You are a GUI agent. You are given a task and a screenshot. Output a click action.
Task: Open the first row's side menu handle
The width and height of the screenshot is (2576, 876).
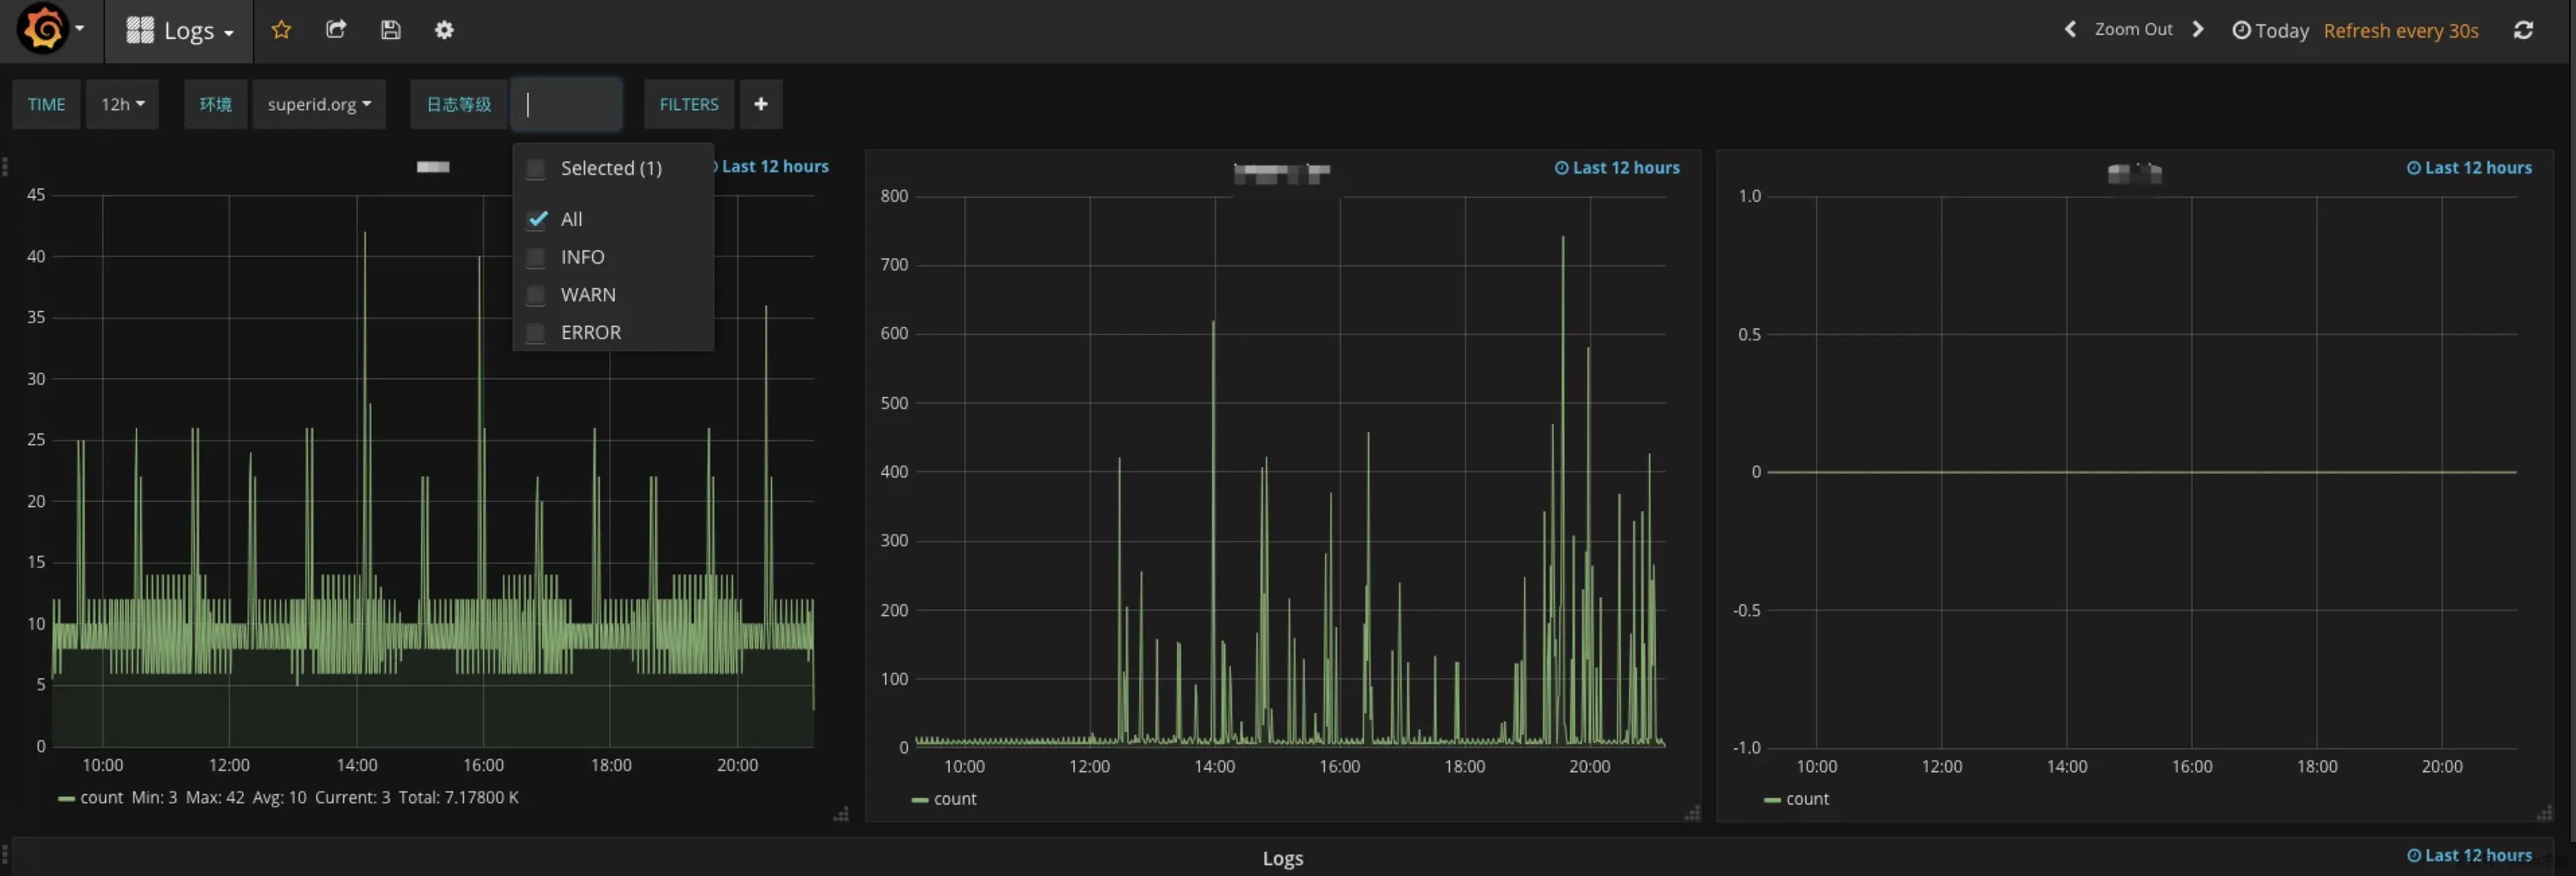coord(5,166)
